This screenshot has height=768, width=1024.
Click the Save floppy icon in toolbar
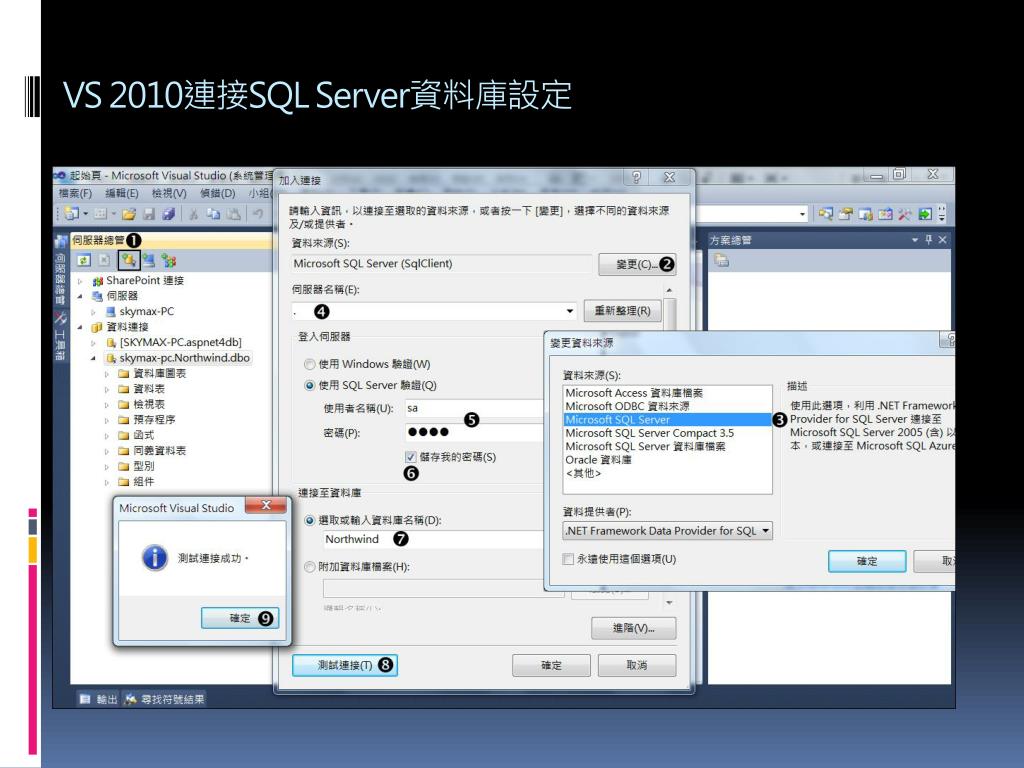150,214
